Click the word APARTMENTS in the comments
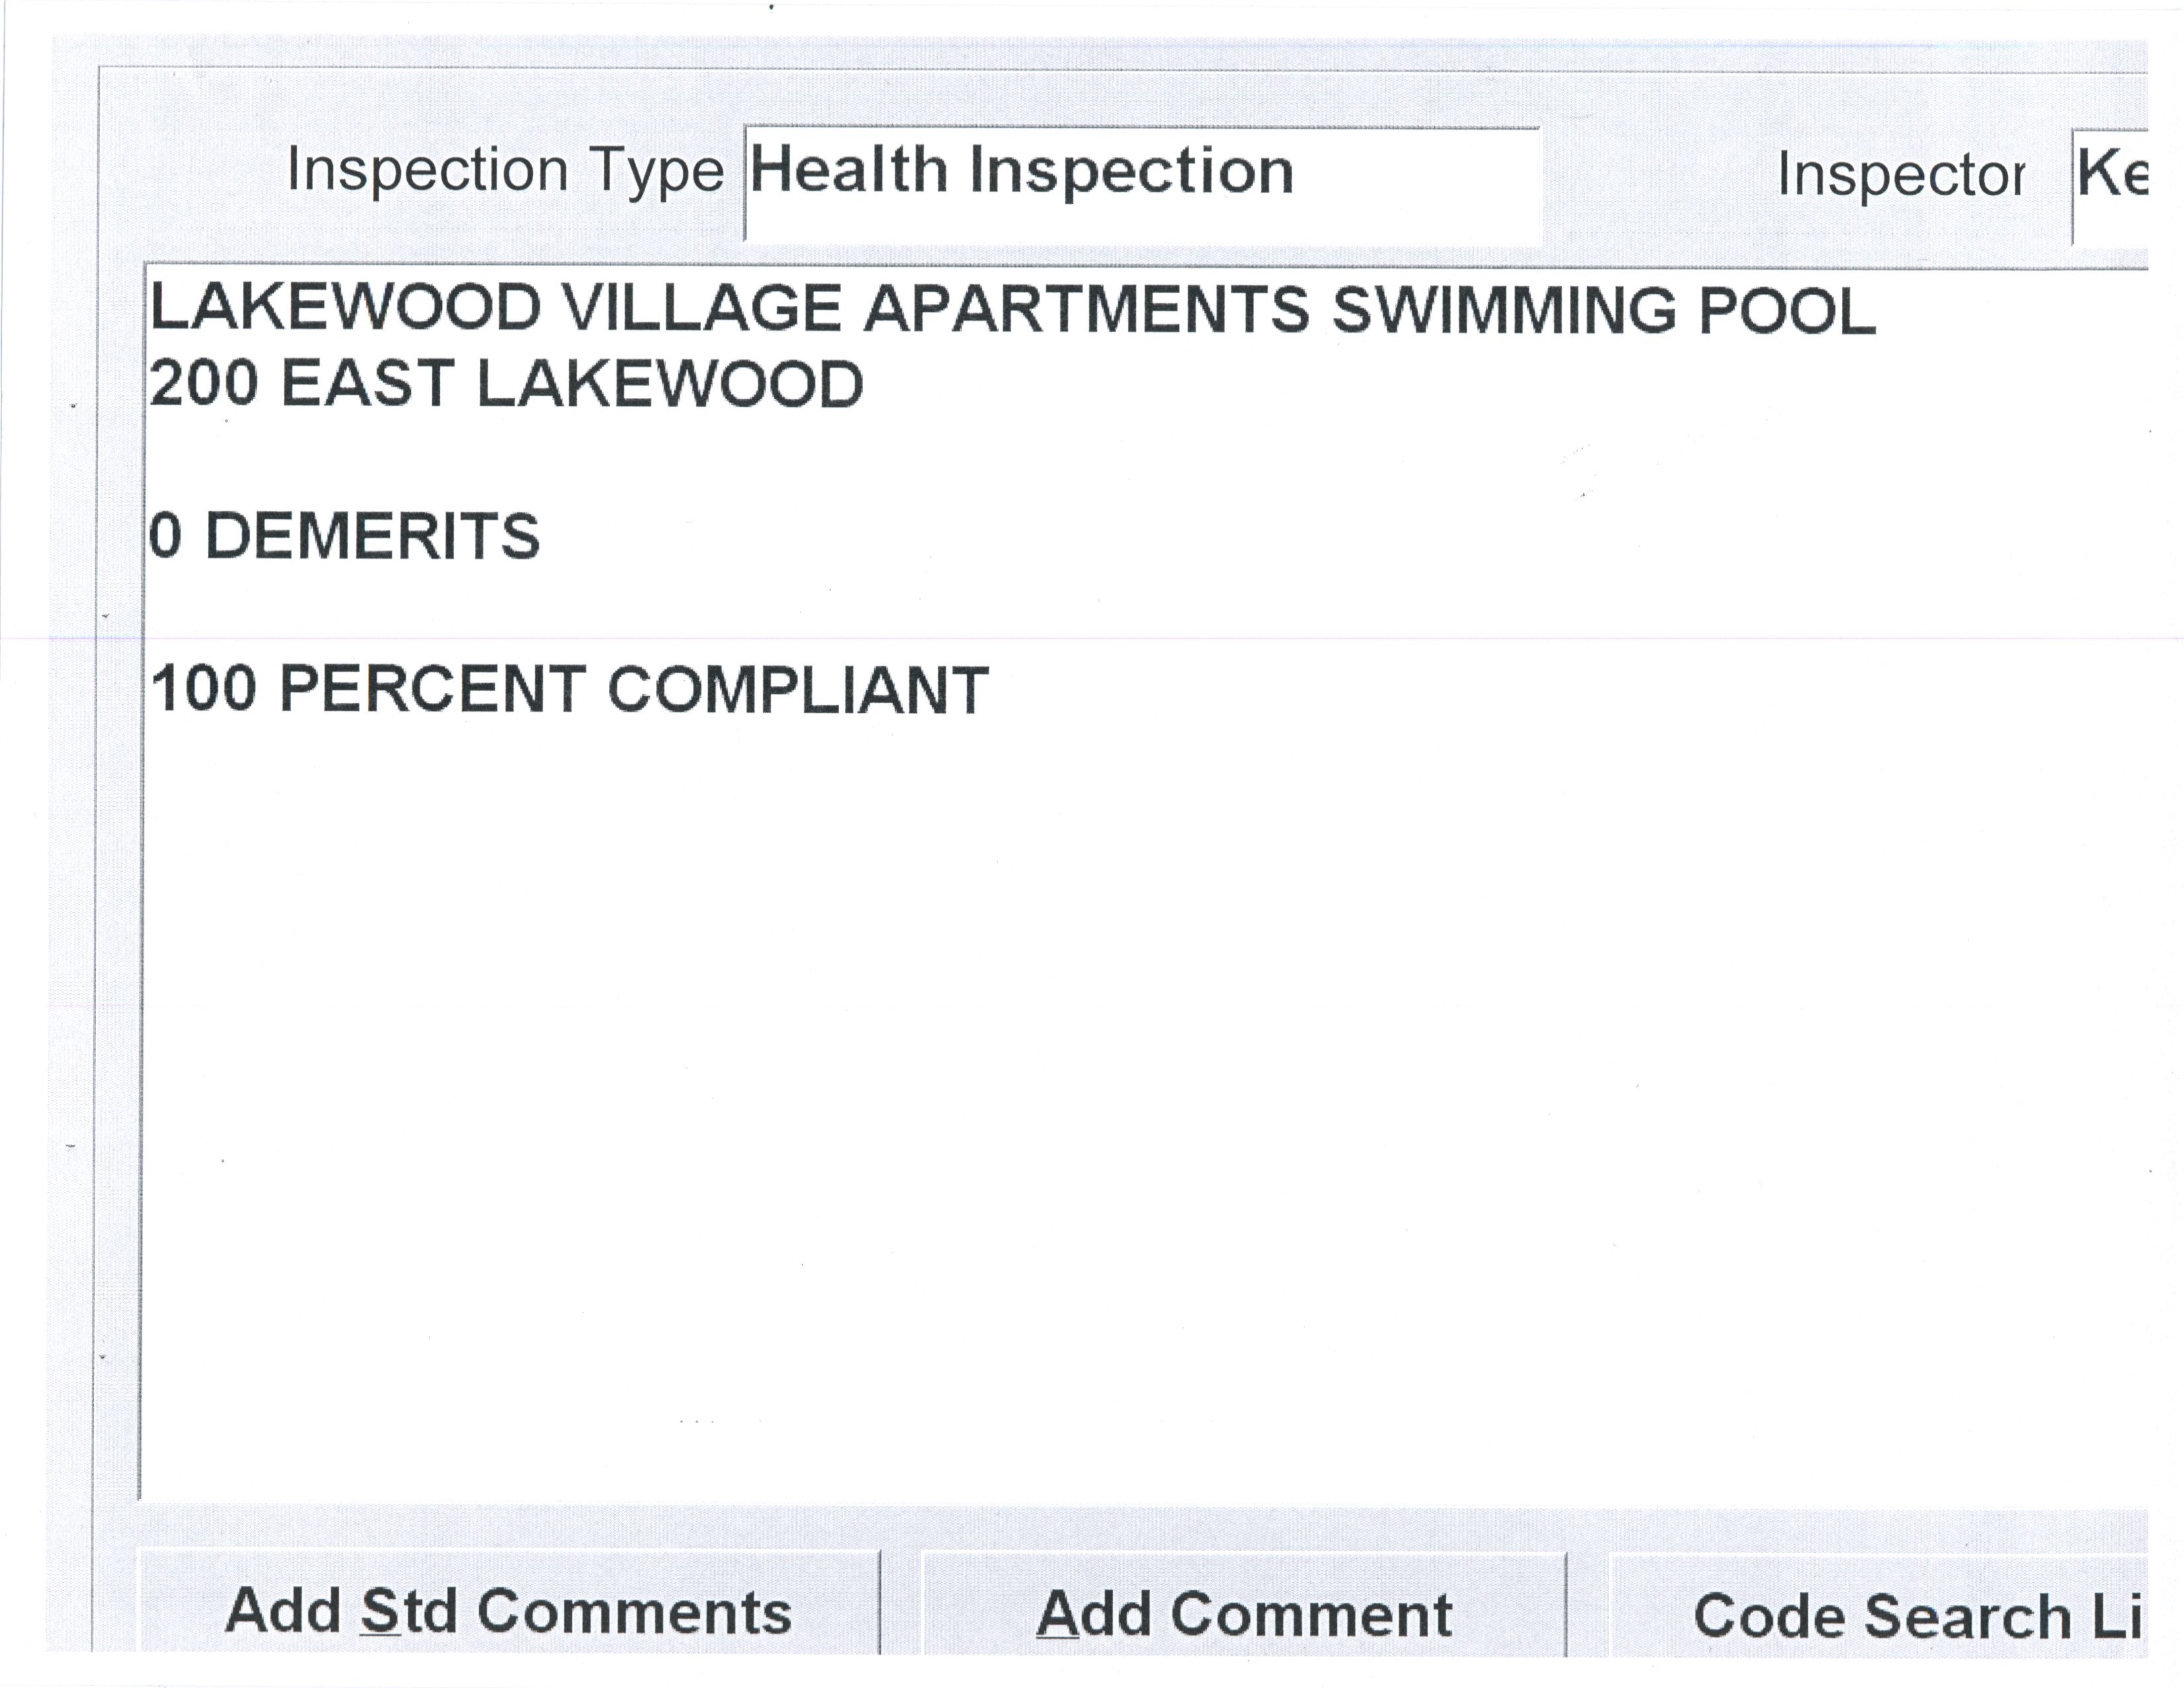This screenshot has width=2184, height=1688. [x=1086, y=309]
